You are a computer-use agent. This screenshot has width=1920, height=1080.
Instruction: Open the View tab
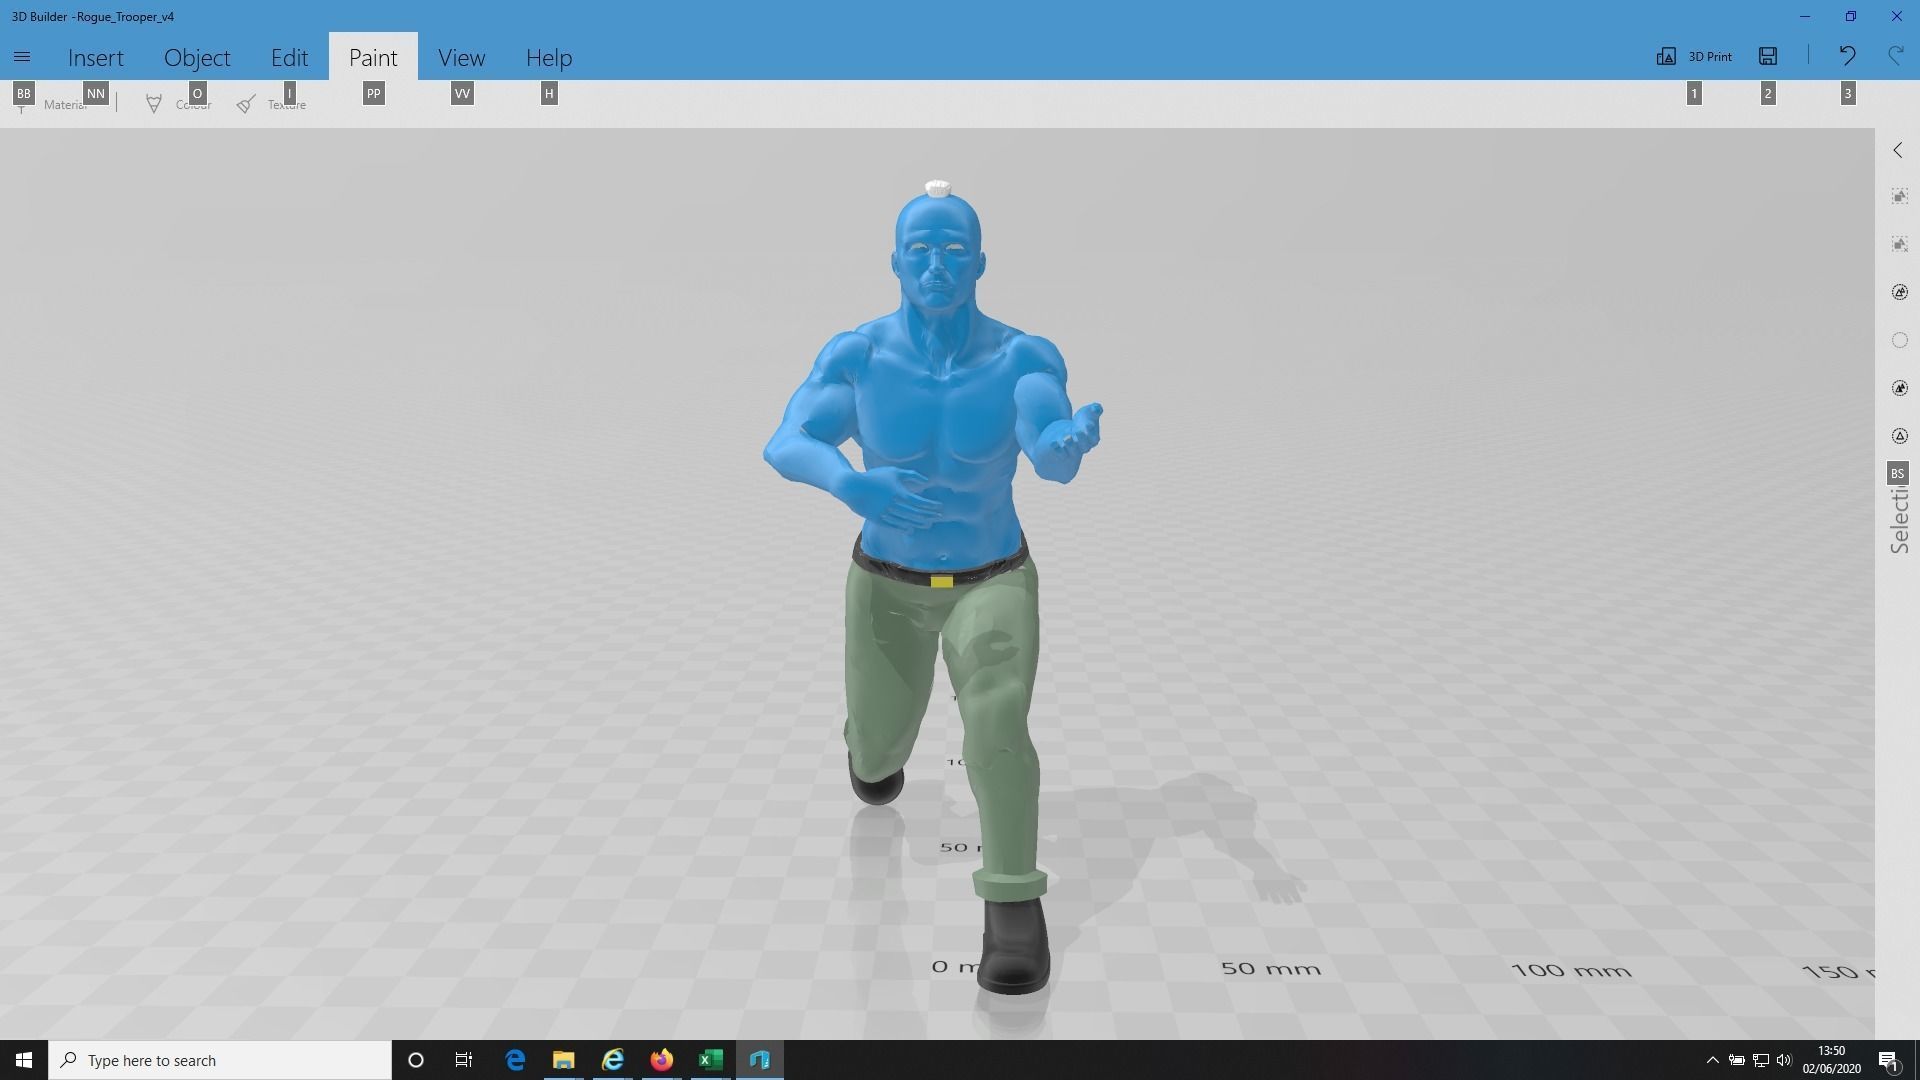pos(461,58)
